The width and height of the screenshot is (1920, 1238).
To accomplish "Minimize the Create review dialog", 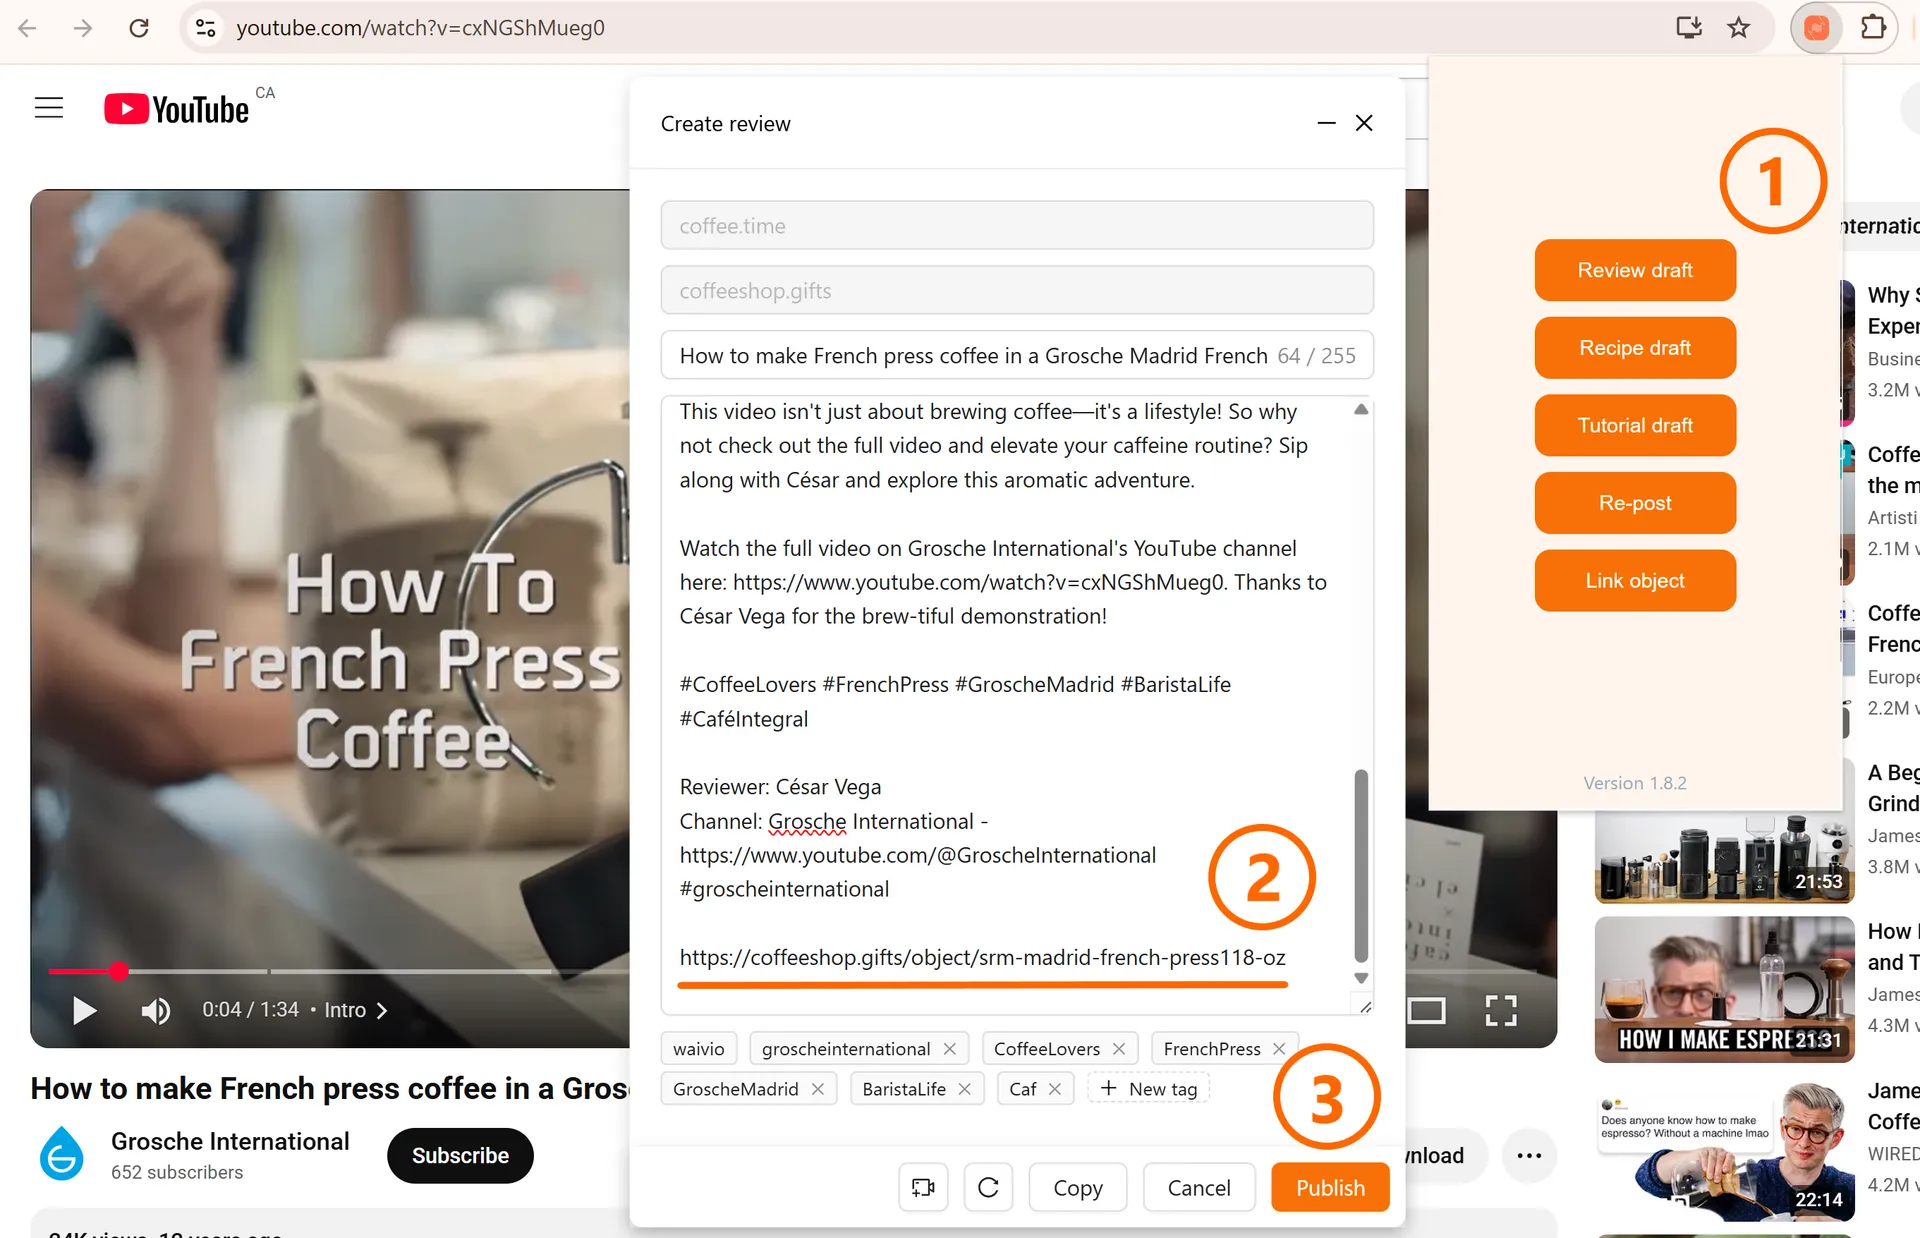I will tap(1326, 123).
